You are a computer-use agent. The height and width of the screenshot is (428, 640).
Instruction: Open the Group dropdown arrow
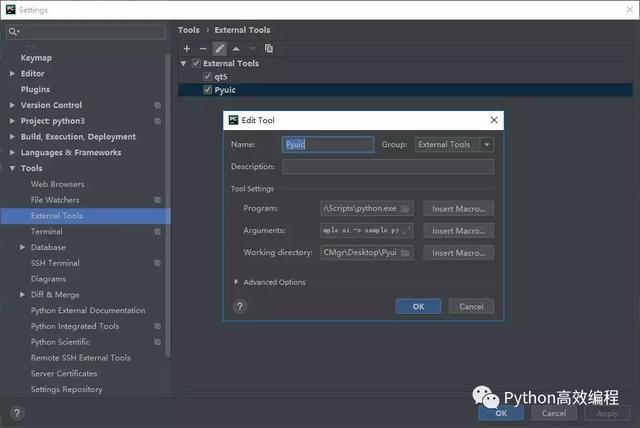click(x=487, y=145)
